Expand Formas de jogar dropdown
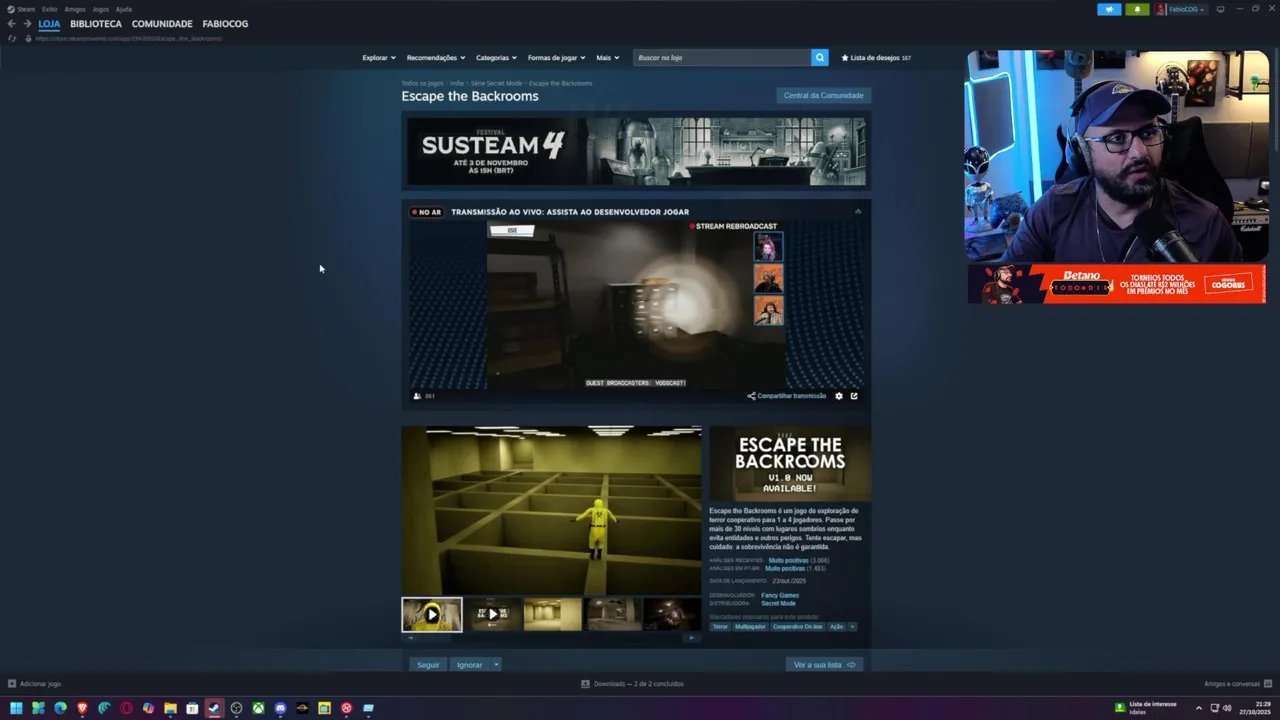 click(556, 58)
